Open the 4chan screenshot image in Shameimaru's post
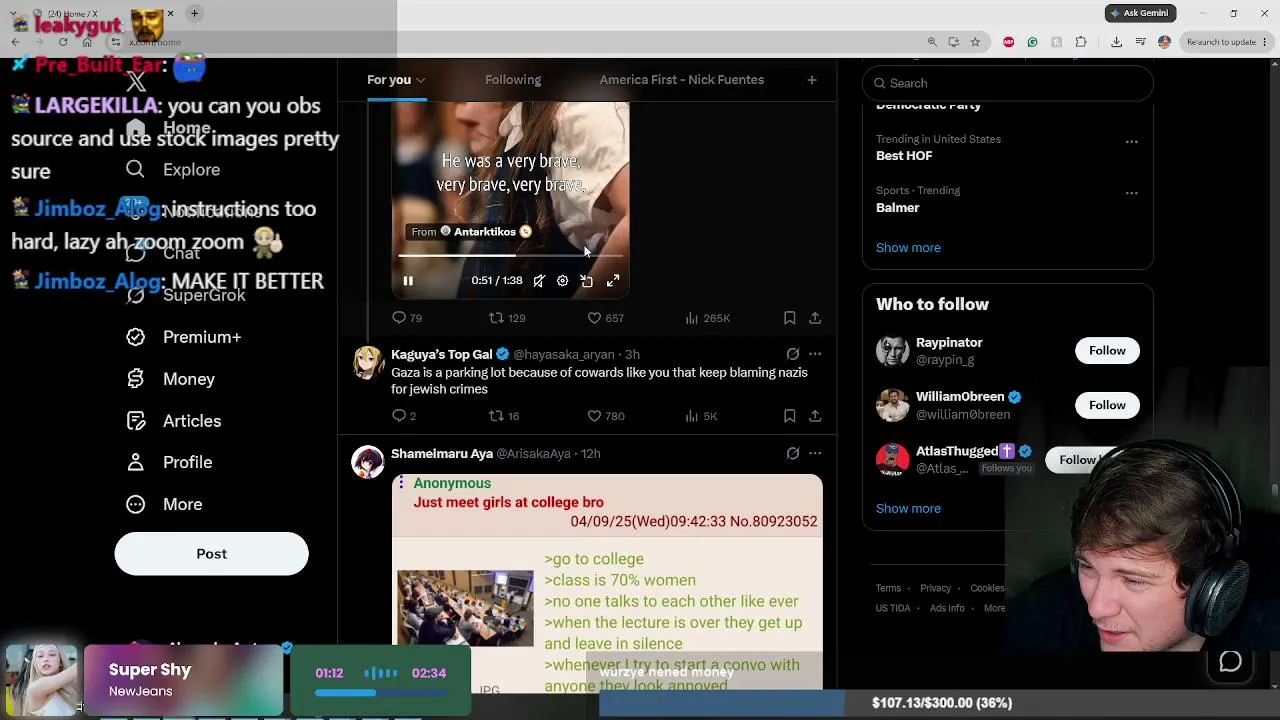Viewport: 1280px width, 720px height. 607,582
